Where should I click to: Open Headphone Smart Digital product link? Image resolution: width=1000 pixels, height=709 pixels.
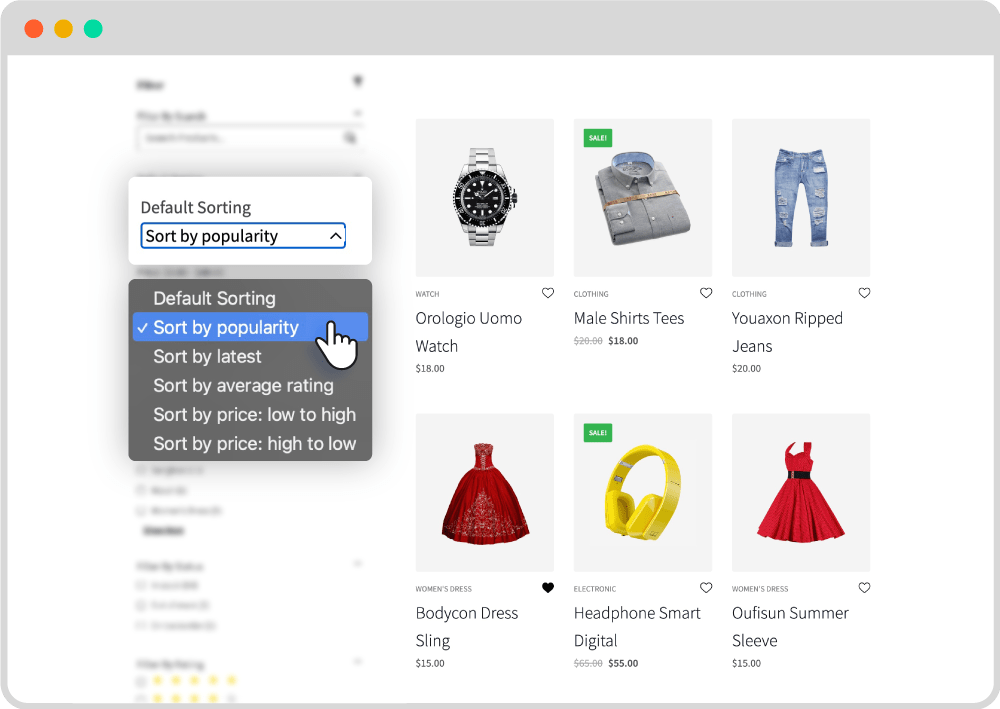pyautogui.click(x=637, y=627)
